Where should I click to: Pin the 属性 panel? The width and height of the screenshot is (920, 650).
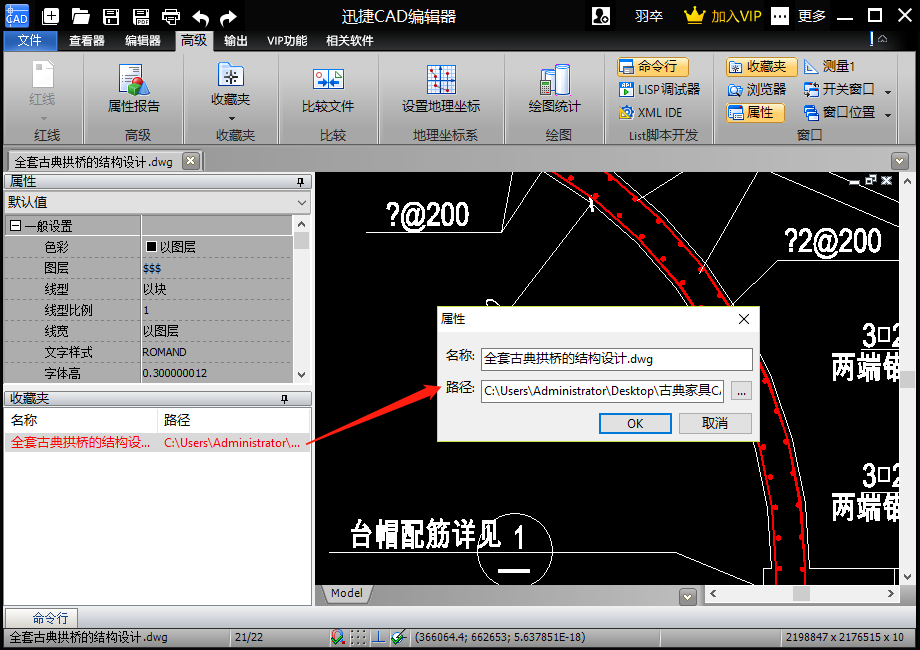[300, 182]
